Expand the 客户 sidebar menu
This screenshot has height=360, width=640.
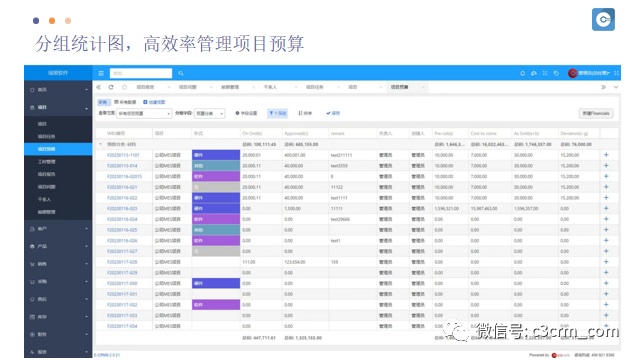pyautogui.click(x=58, y=229)
